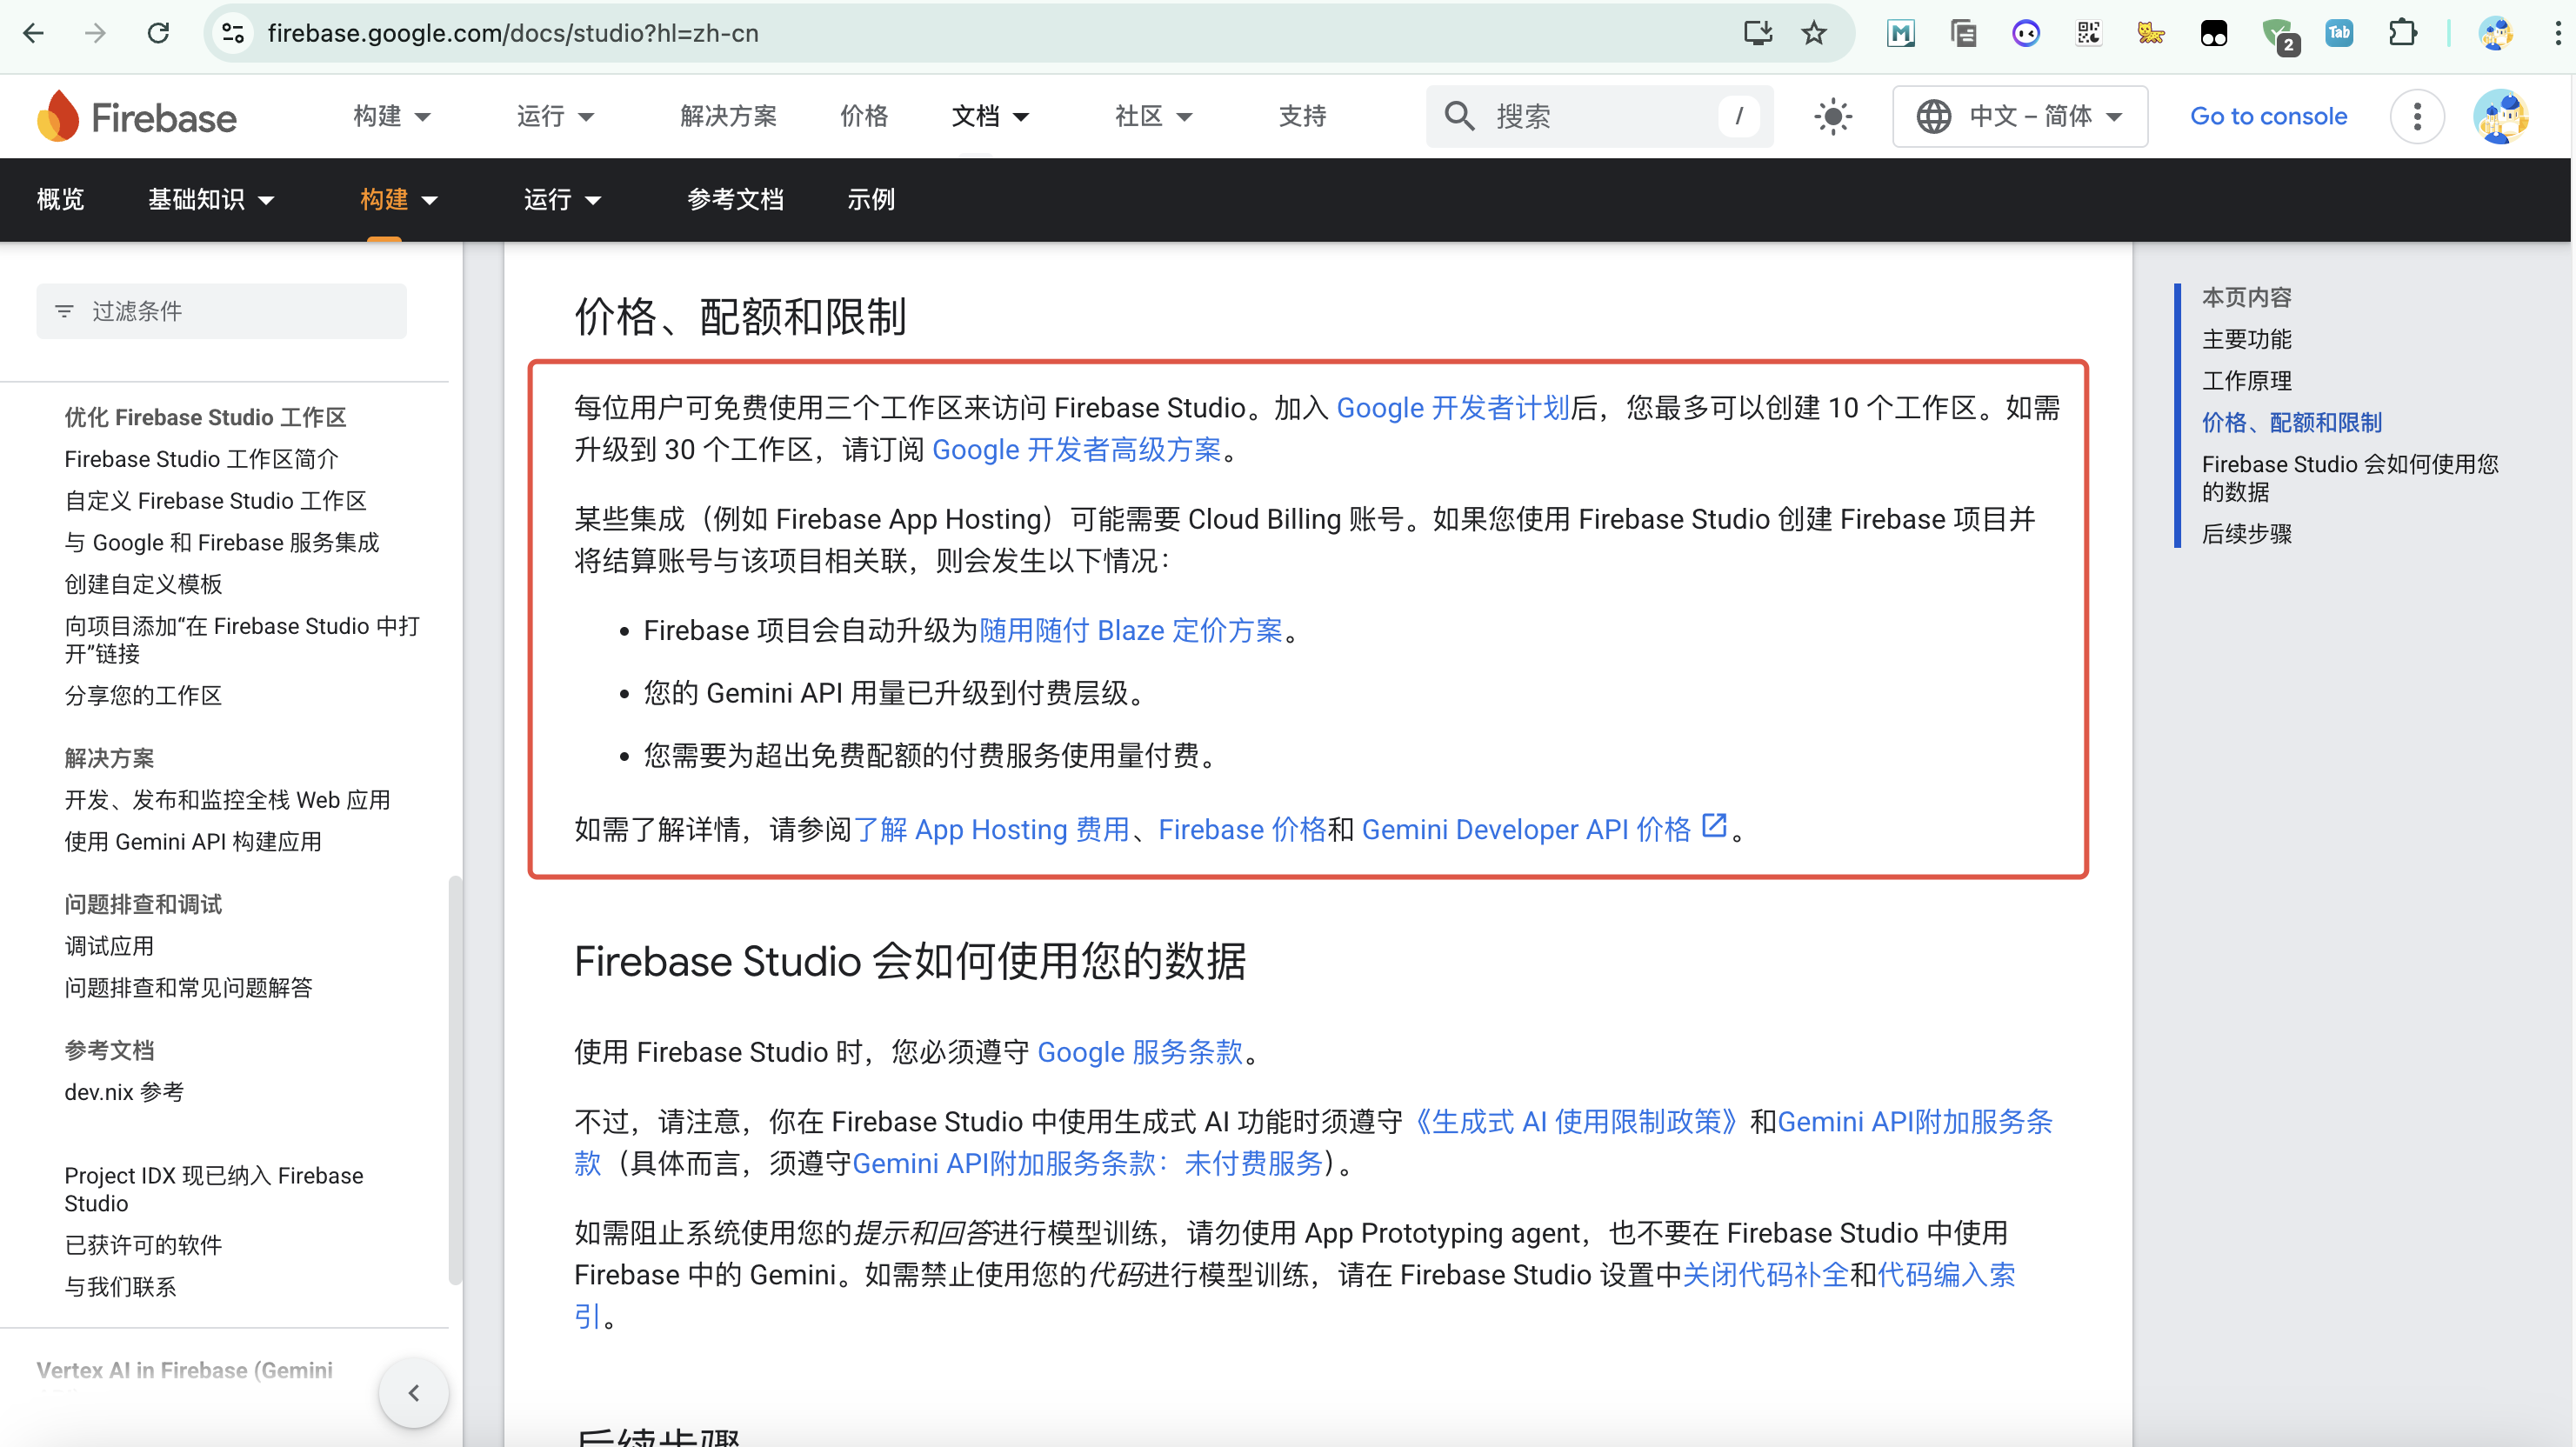Viewport: 2576px width, 1447px height.
Task: Open the browser extensions puzzle icon
Action: click(x=2402, y=33)
